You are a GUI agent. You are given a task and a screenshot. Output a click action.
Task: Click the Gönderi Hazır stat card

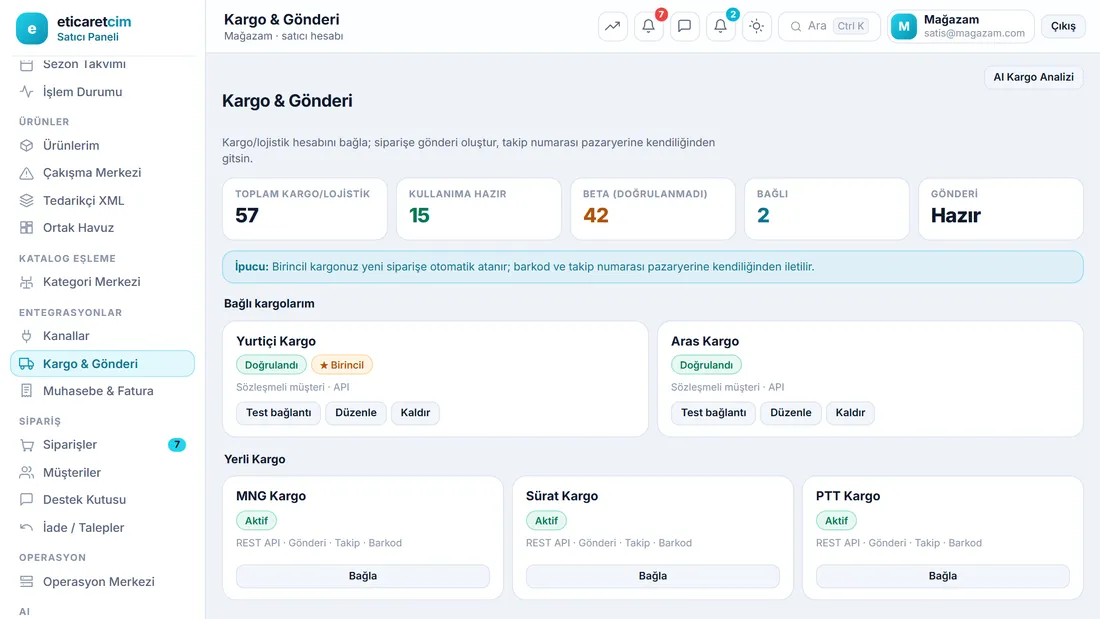1000,208
